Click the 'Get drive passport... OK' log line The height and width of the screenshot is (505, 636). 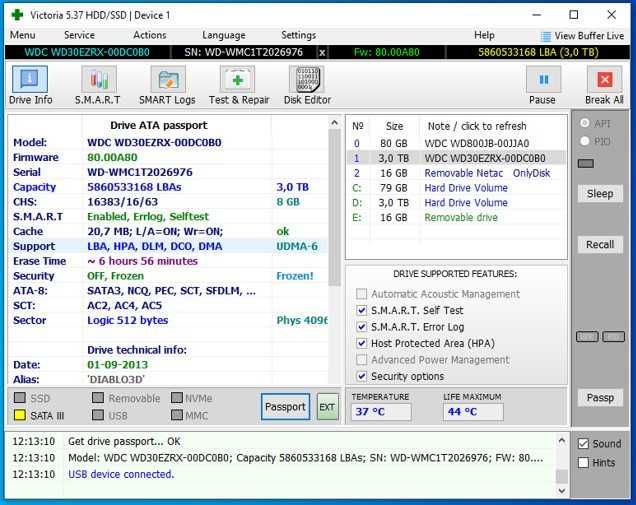(x=124, y=441)
